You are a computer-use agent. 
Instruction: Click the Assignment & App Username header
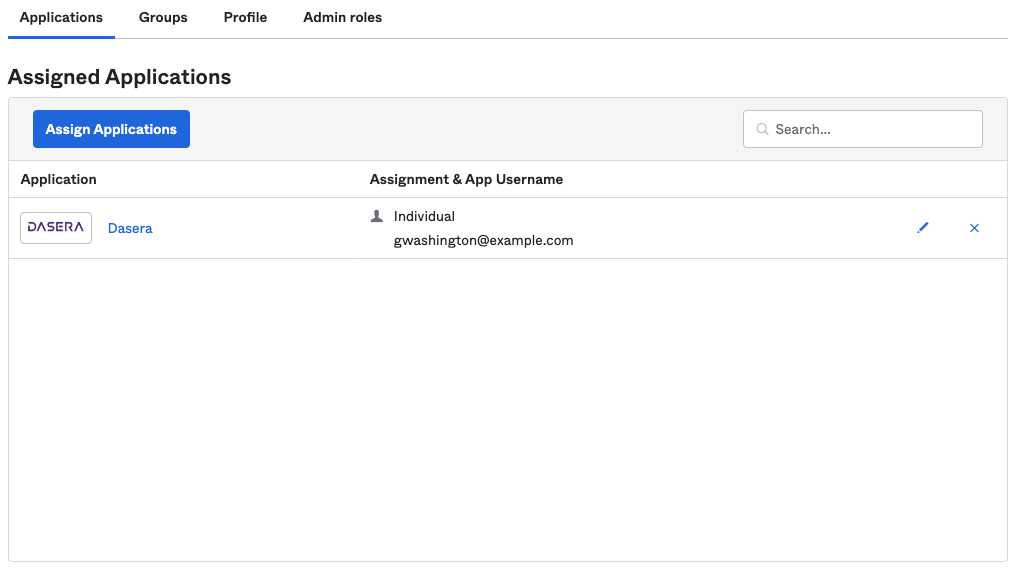pos(466,179)
